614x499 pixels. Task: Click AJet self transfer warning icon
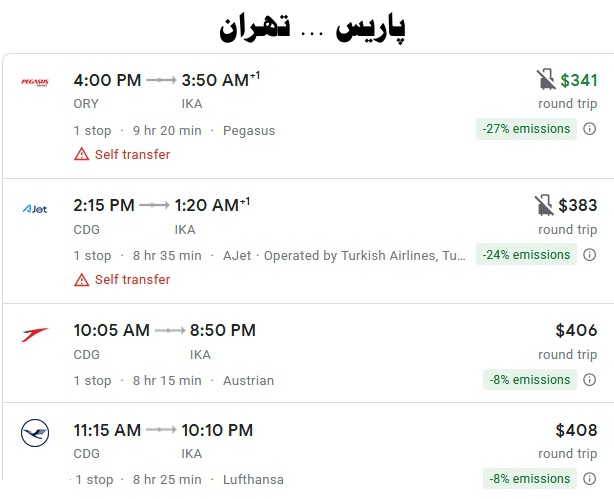(x=81, y=279)
